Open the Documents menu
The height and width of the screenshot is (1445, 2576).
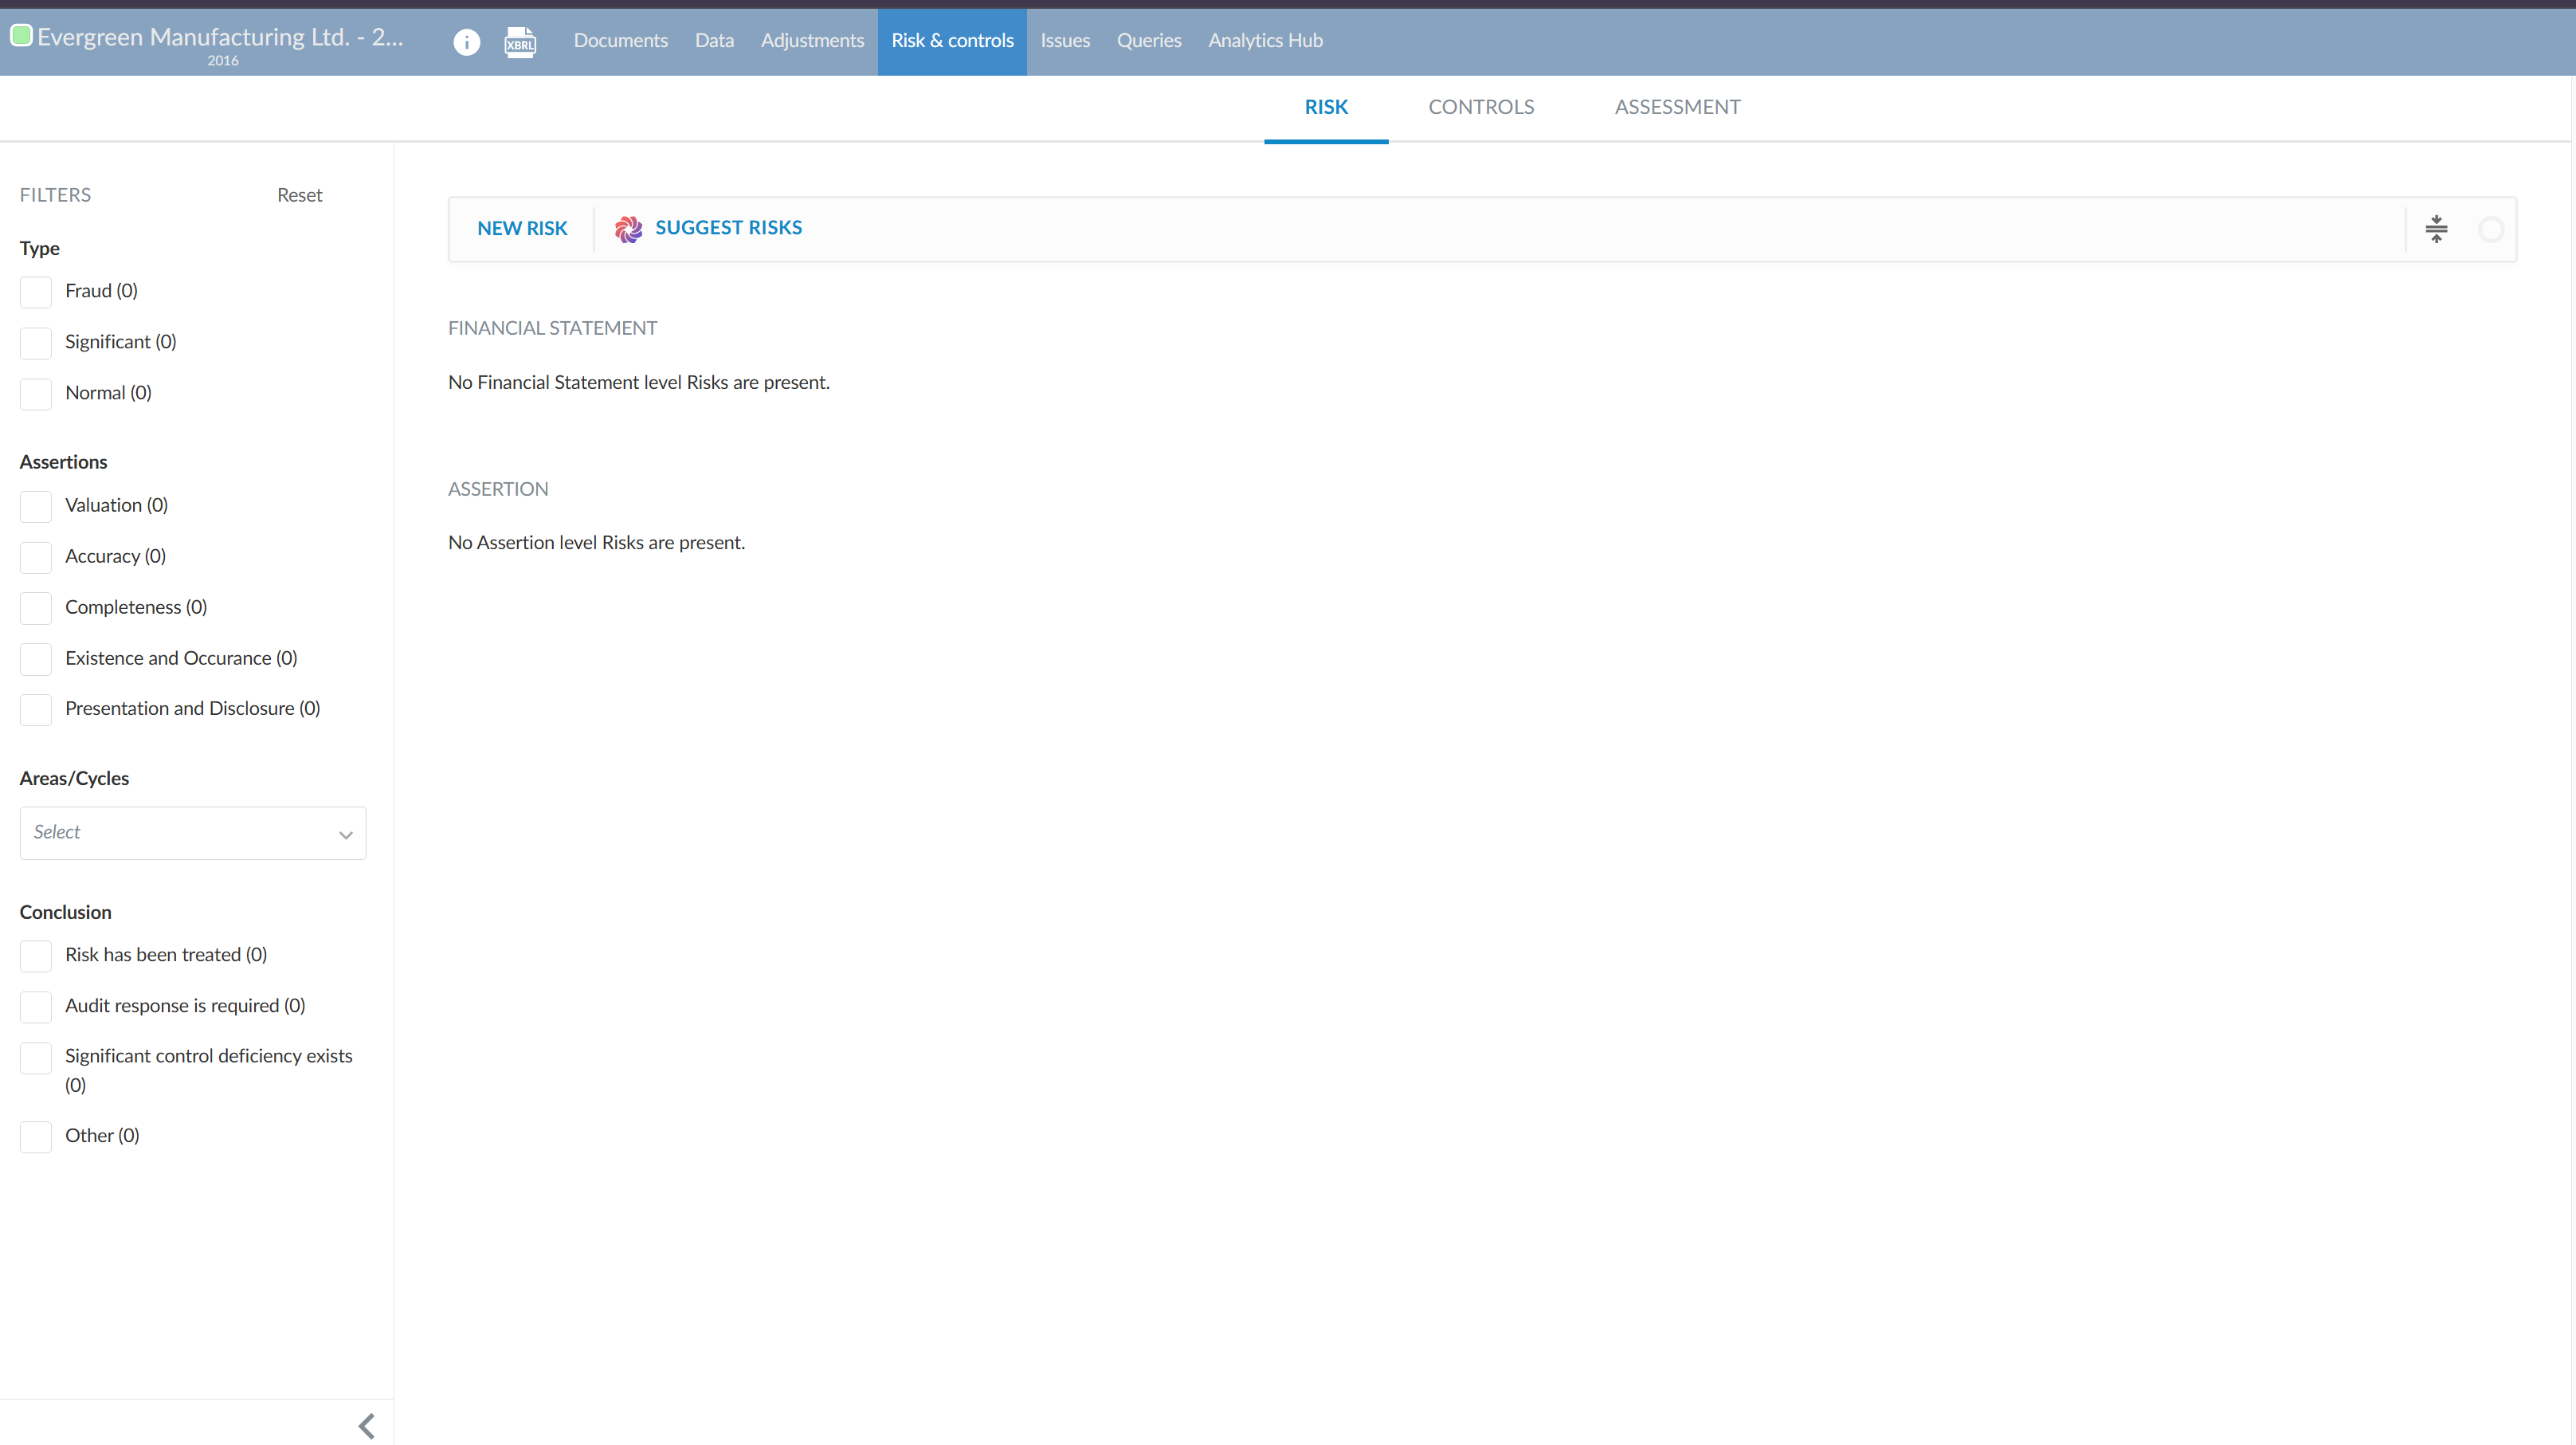tap(620, 41)
